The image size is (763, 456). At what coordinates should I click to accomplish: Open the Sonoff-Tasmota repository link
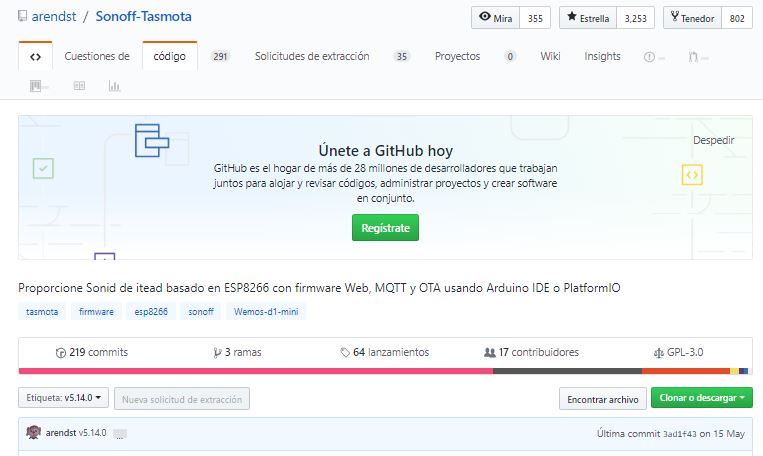[x=144, y=16]
